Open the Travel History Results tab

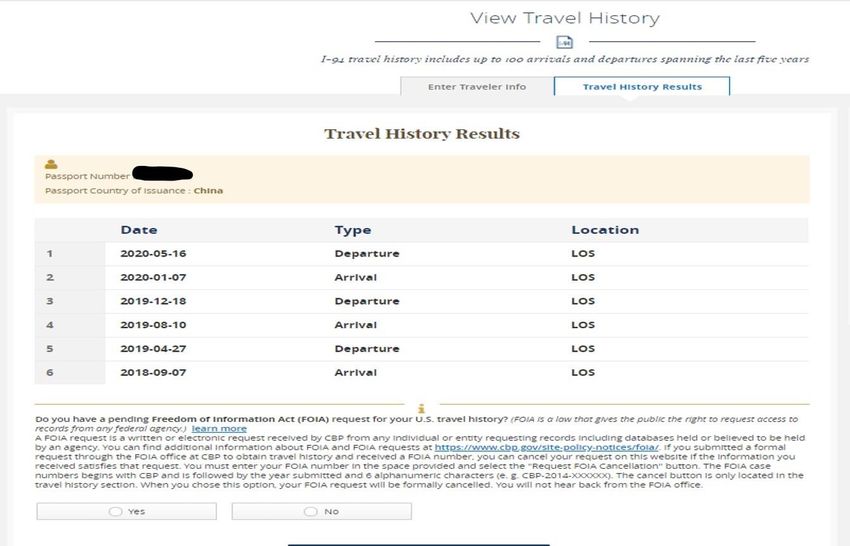pos(642,86)
